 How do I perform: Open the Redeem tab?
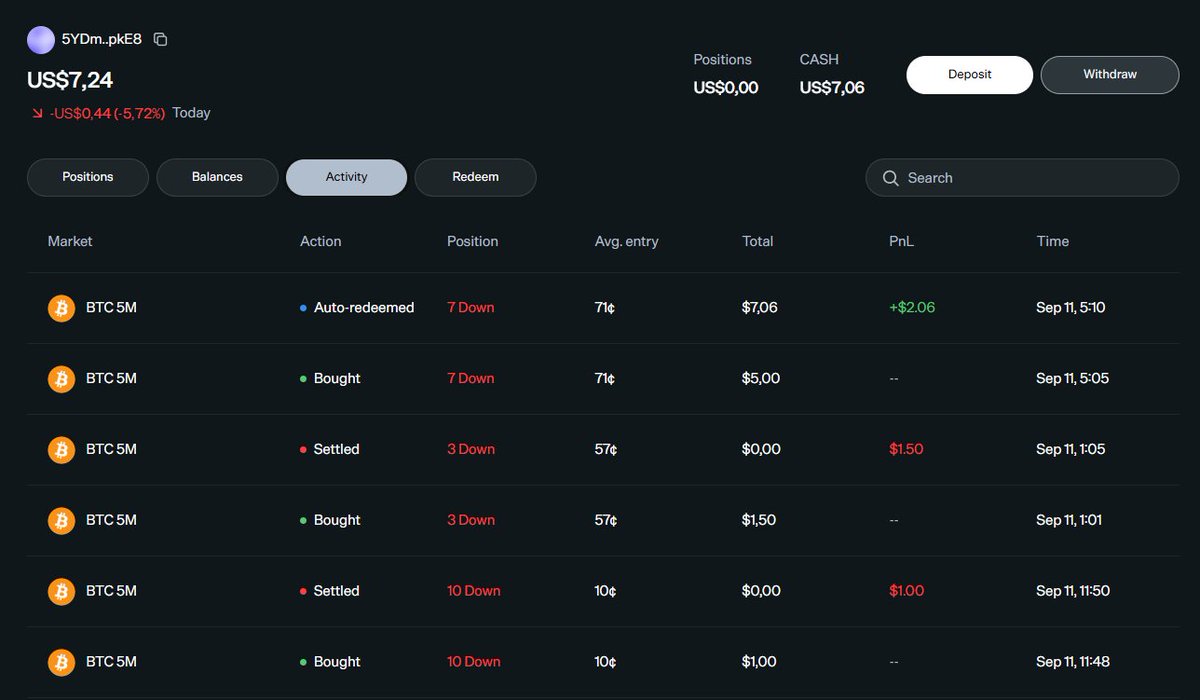pos(475,177)
